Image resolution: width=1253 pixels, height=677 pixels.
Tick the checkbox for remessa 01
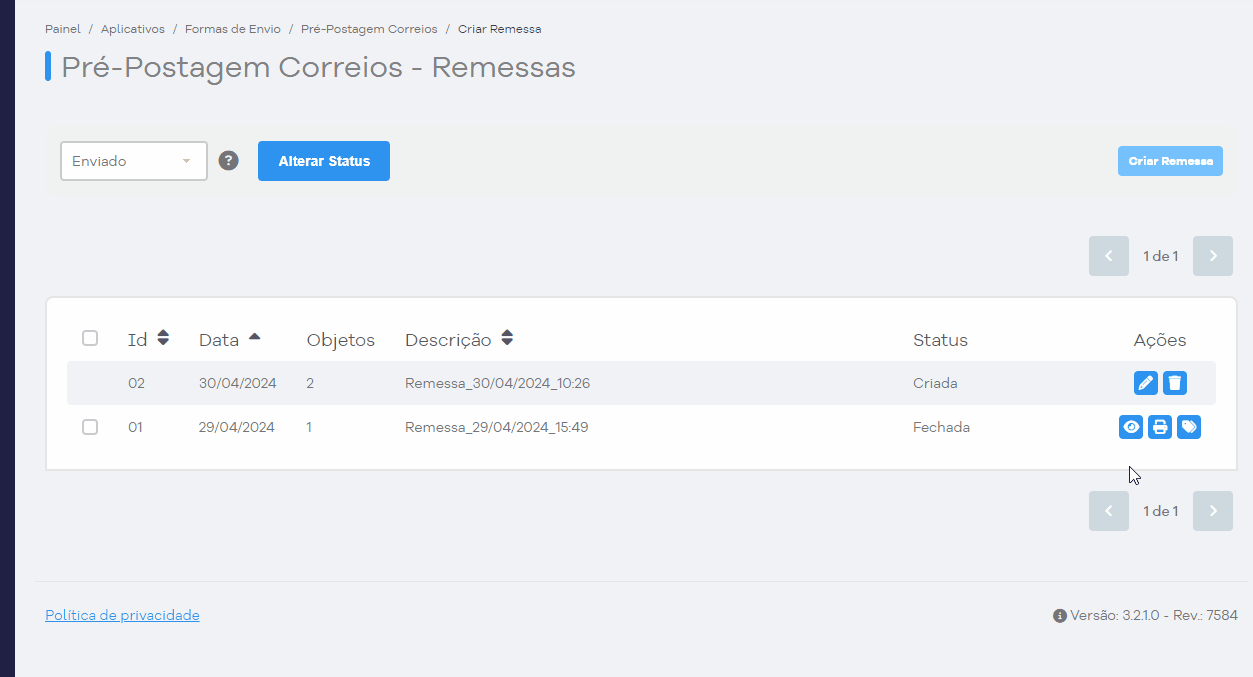(90, 427)
